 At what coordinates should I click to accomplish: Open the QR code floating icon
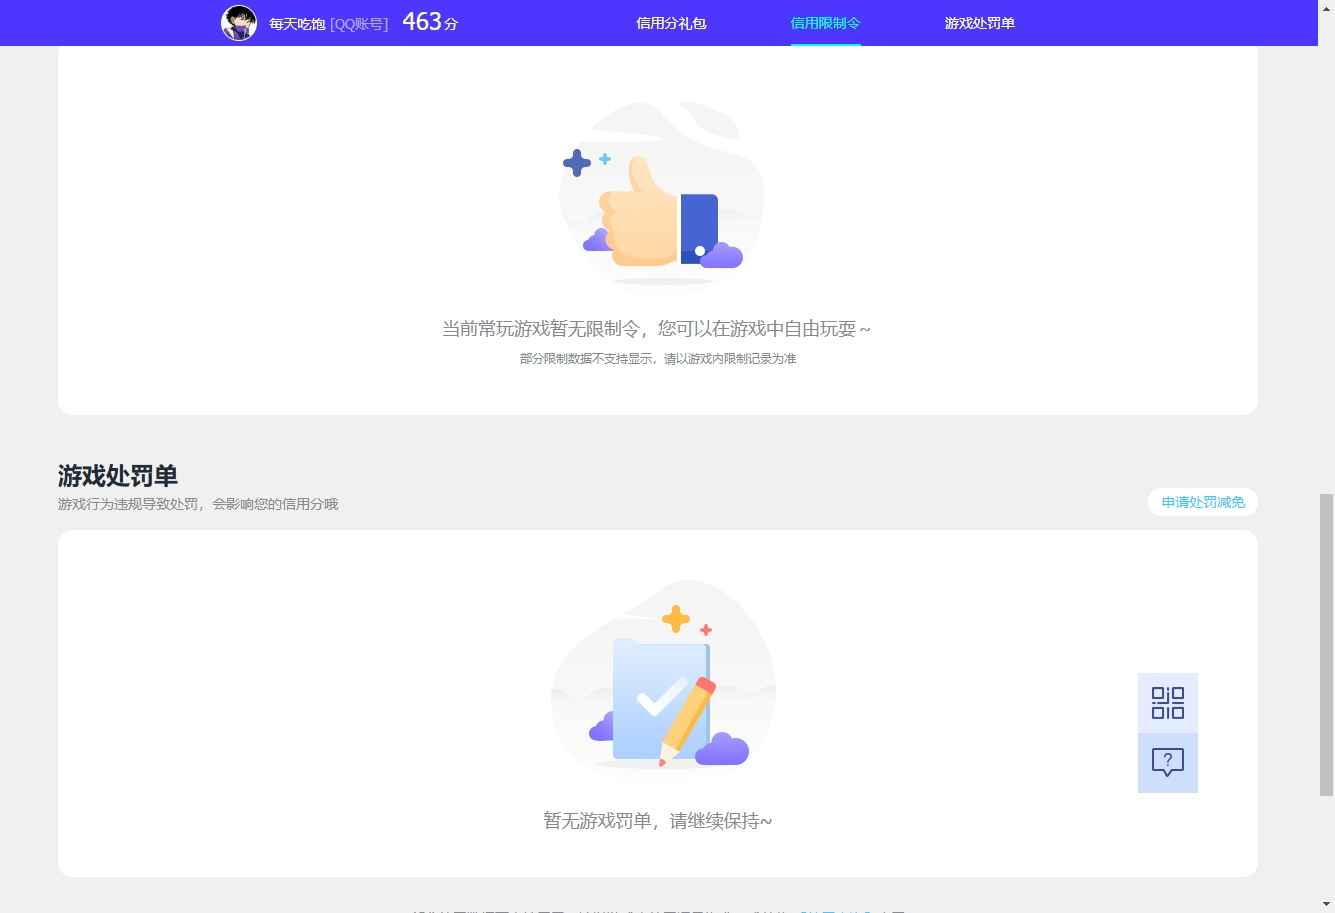click(x=1167, y=703)
